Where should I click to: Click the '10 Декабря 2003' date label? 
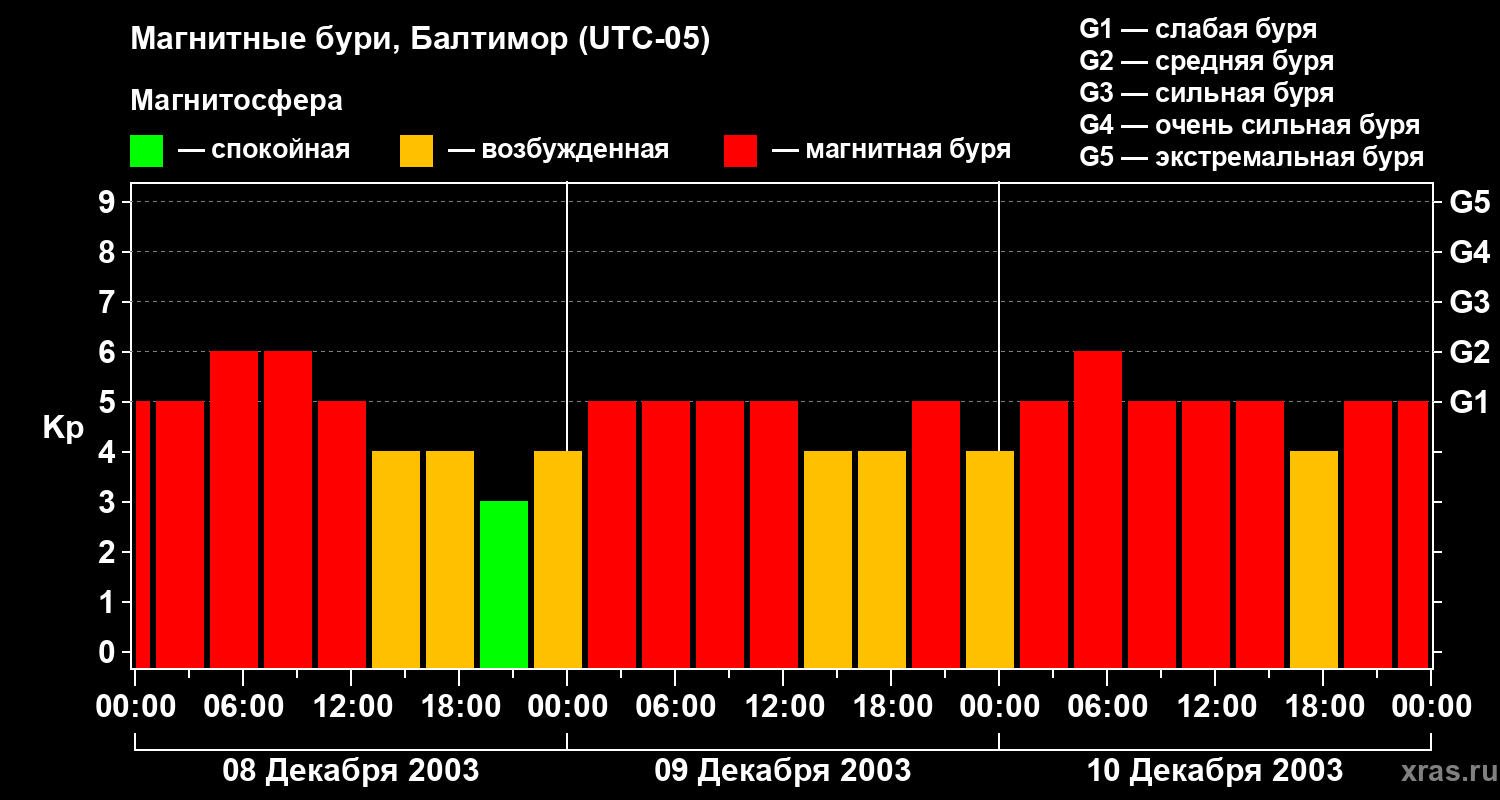pos(1214,771)
